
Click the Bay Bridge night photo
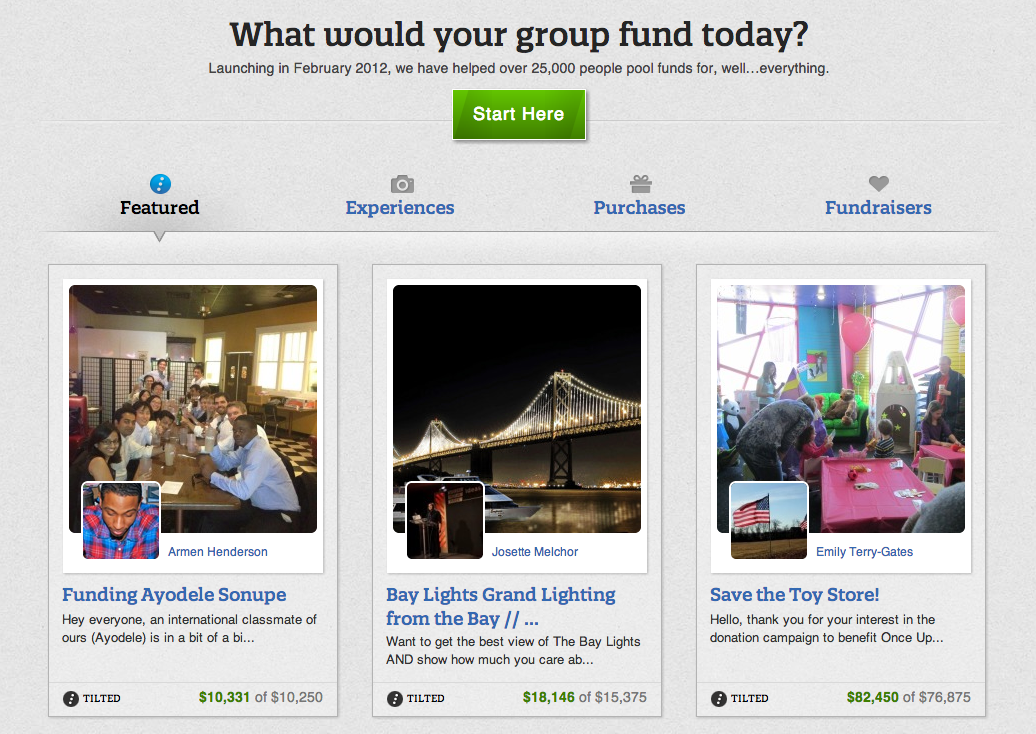(x=517, y=408)
